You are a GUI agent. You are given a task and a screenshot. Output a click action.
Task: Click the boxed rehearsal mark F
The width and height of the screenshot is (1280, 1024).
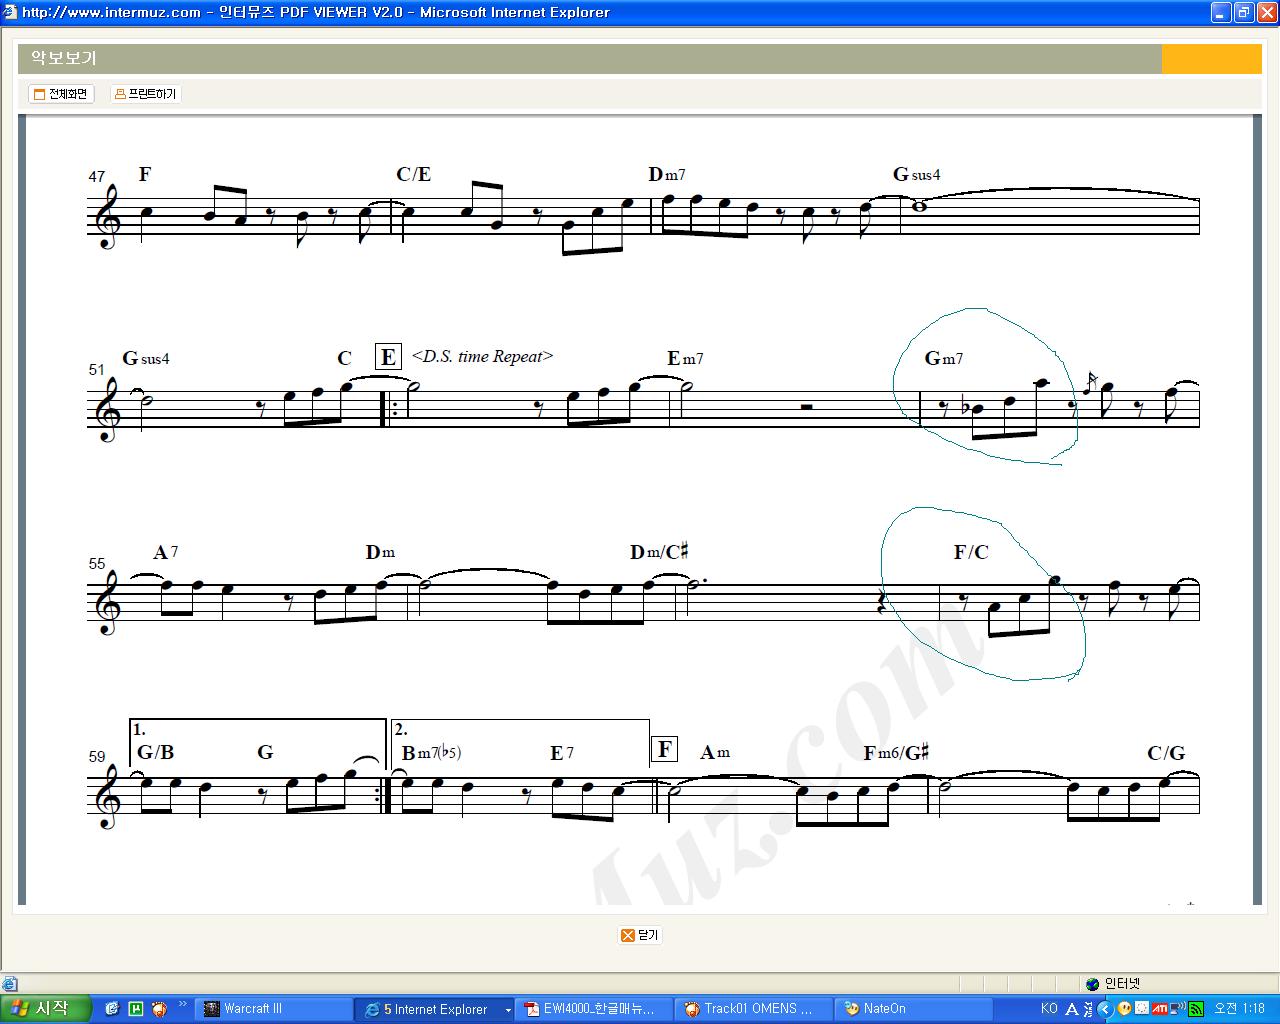[x=664, y=749]
